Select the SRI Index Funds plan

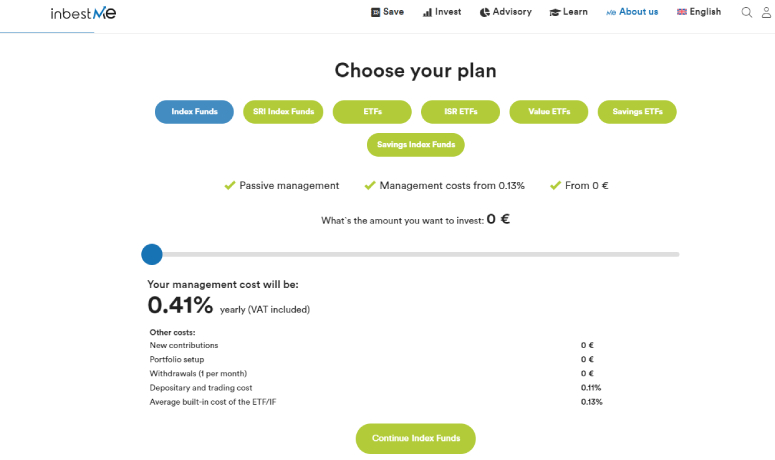(283, 112)
